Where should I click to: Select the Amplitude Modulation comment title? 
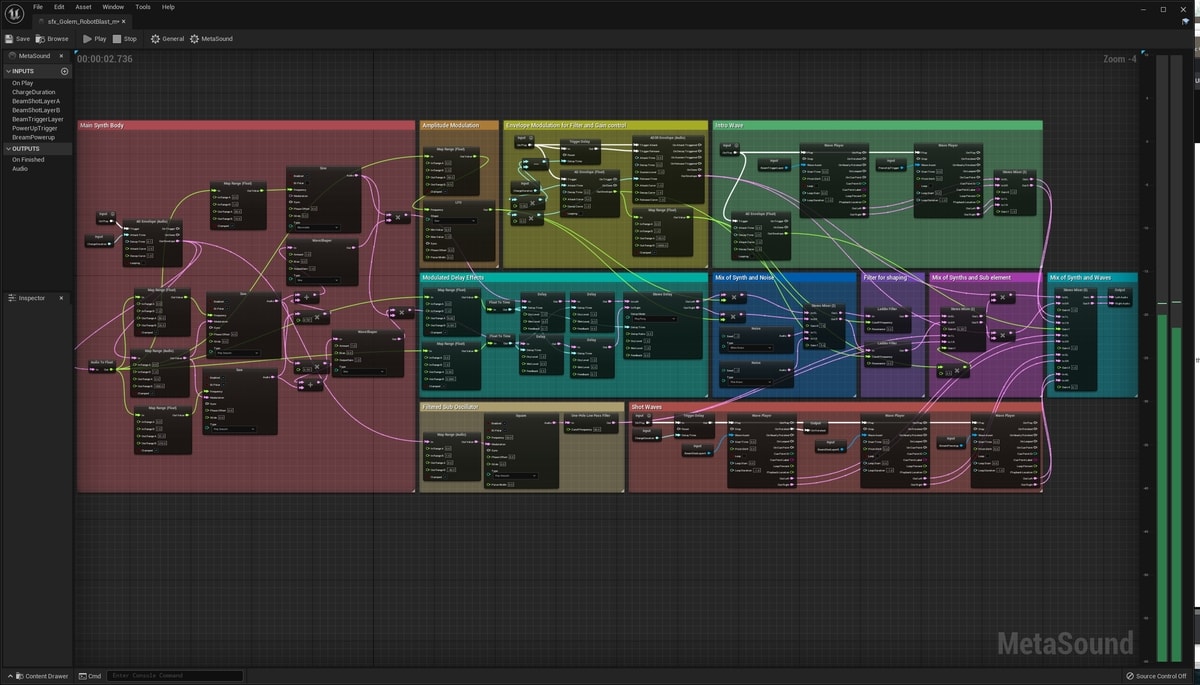(451, 126)
